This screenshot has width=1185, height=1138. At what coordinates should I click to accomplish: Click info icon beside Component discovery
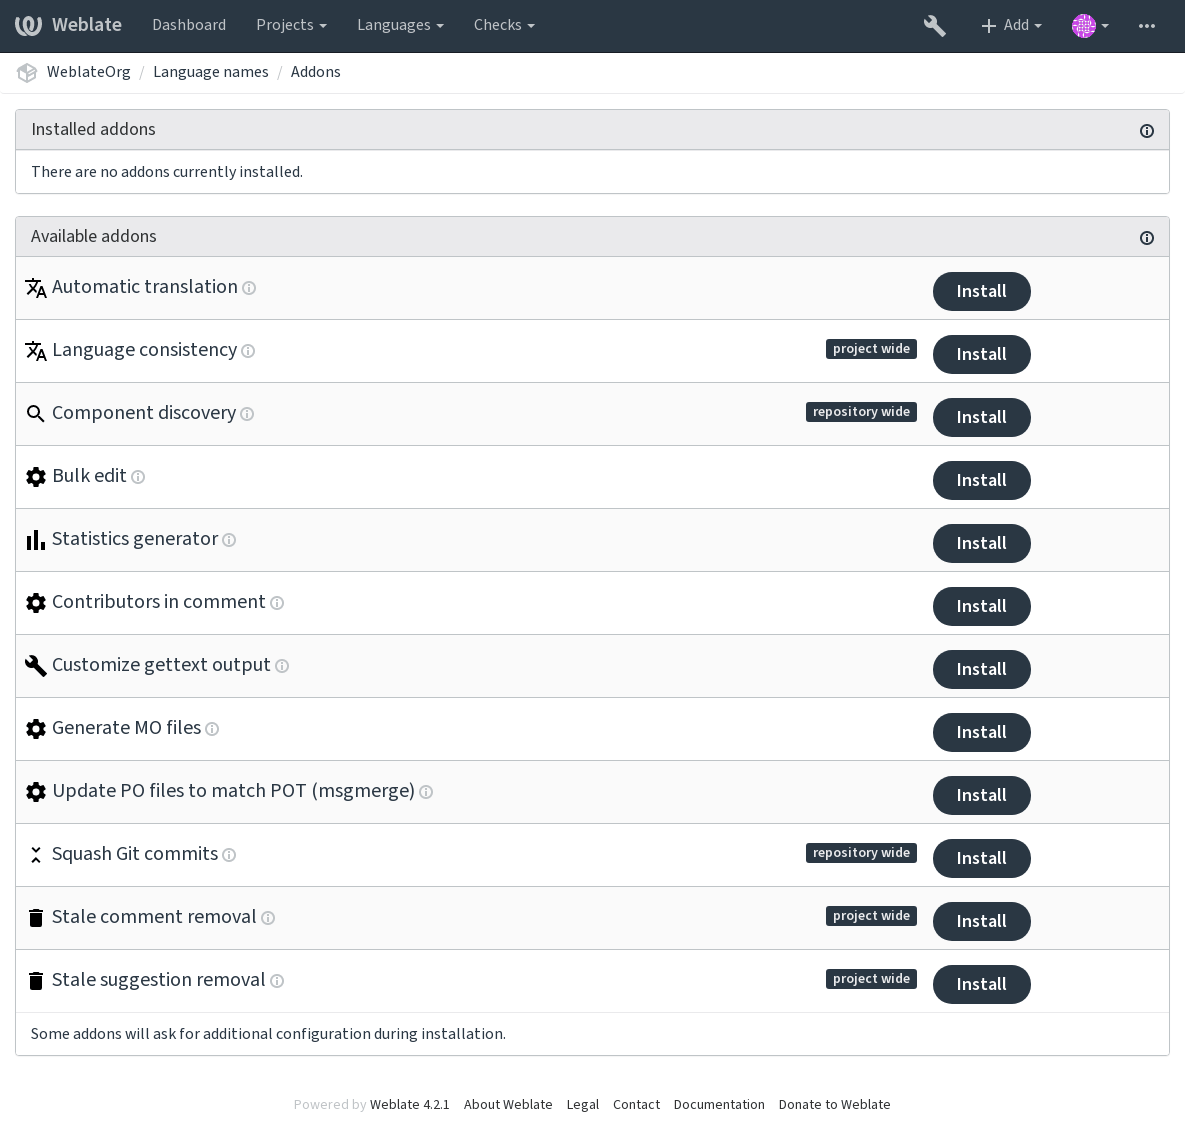(x=247, y=414)
